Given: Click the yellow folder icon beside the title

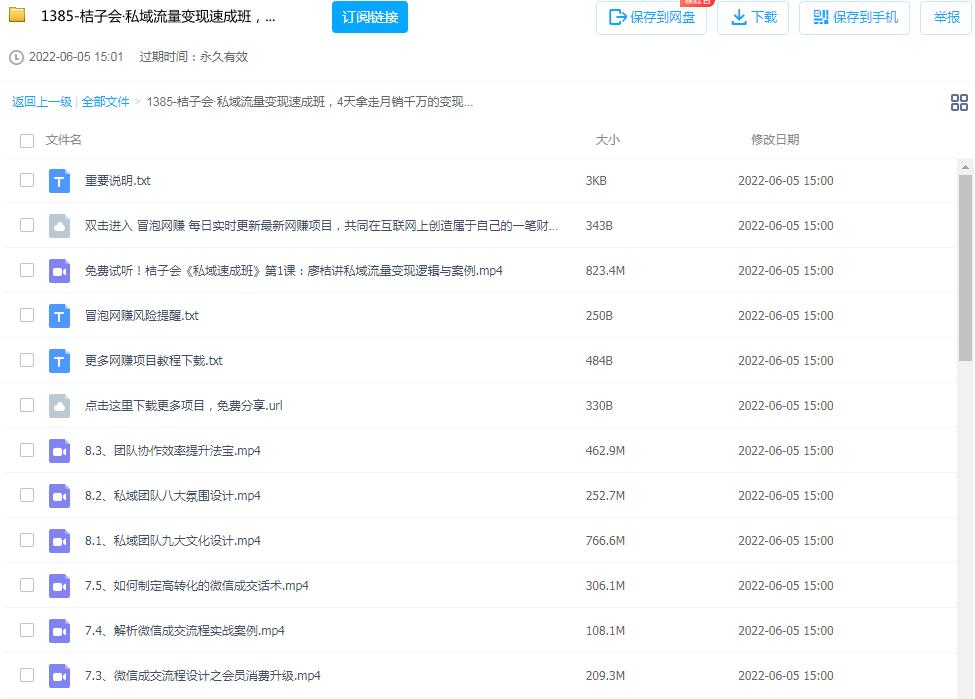Looking at the screenshot, I should [x=17, y=15].
